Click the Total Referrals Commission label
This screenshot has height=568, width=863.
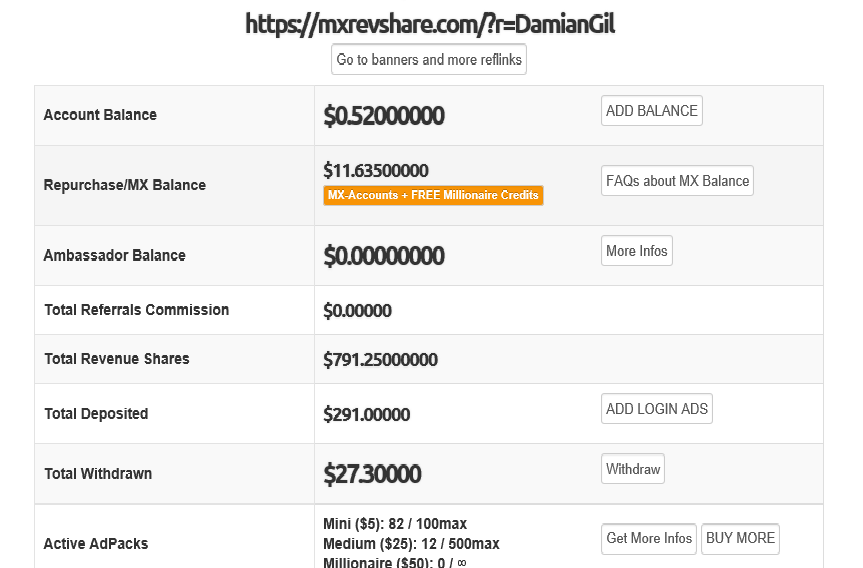click(x=136, y=310)
